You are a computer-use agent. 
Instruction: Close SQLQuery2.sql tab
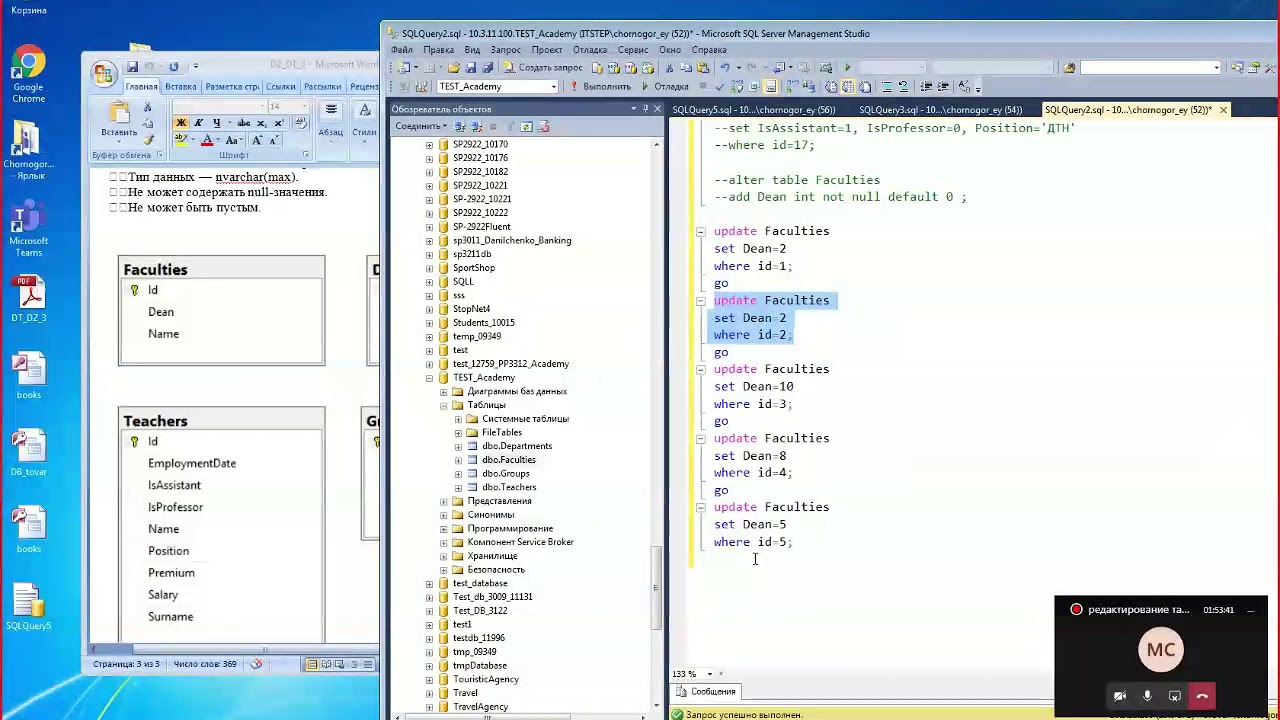pos(1223,110)
